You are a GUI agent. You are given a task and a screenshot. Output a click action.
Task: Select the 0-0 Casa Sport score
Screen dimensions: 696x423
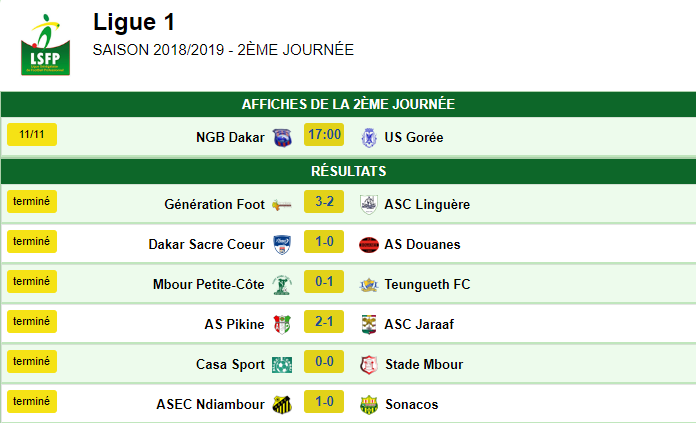coord(324,361)
